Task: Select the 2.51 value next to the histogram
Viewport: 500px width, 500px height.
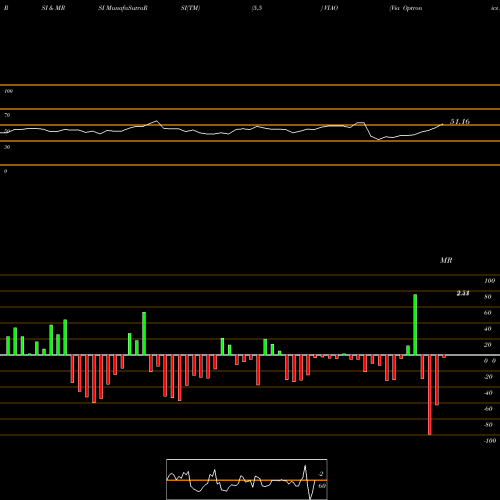Action: click(463, 293)
